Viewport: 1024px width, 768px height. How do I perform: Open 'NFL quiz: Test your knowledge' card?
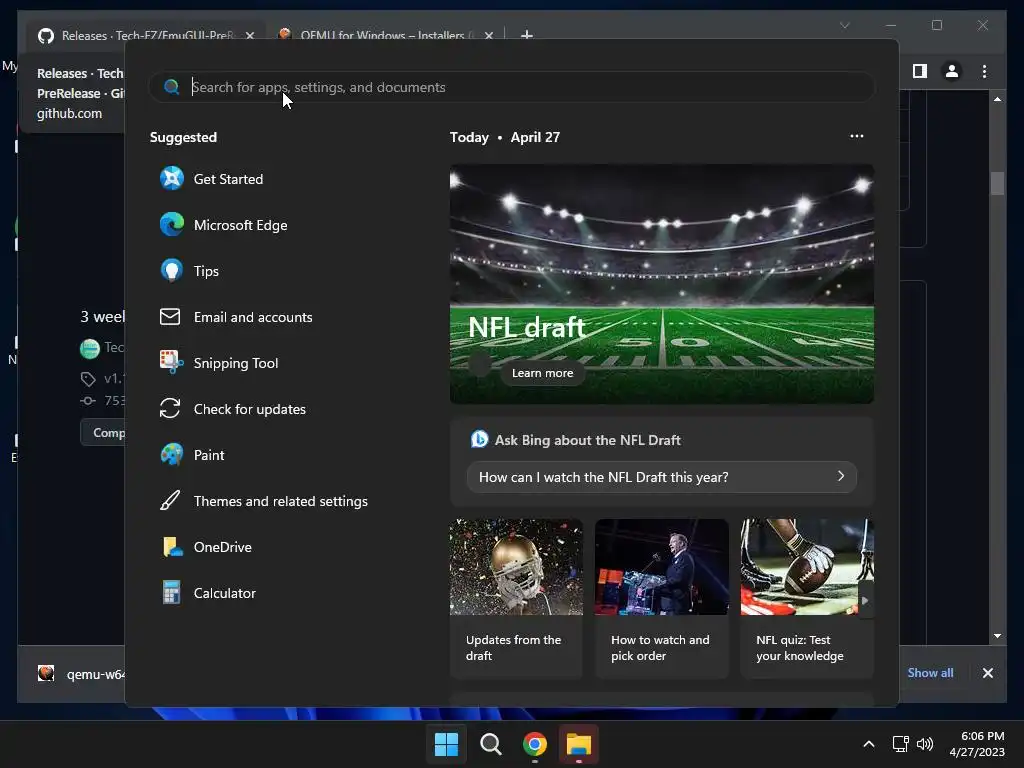[x=807, y=598]
